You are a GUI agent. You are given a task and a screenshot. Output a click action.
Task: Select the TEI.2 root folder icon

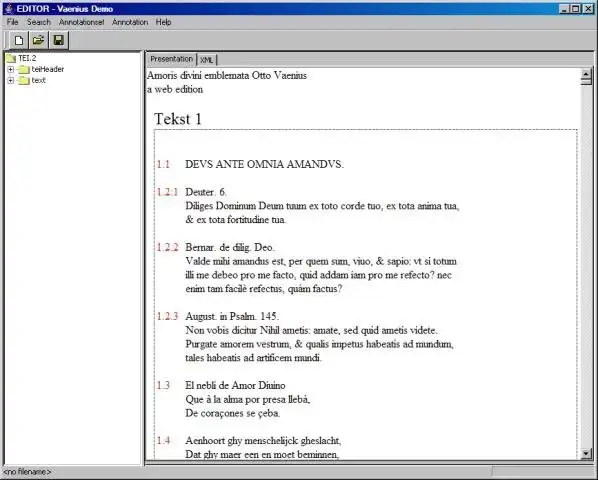(11, 58)
